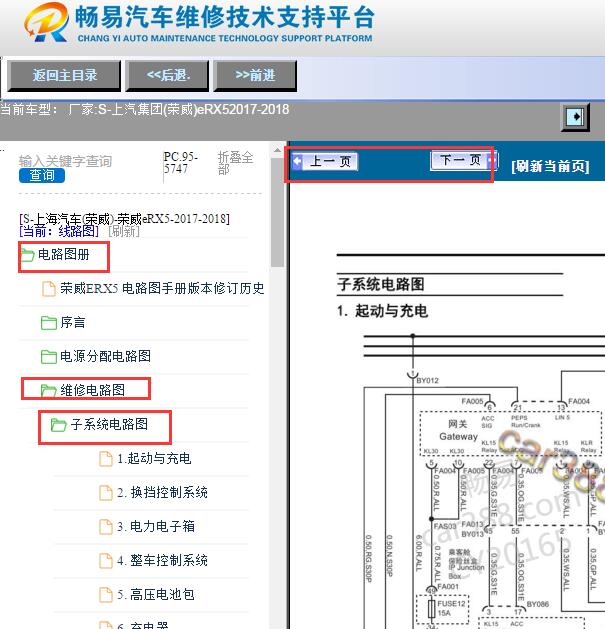Click the [刷新] link in tree panel
The height and width of the screenshot is (629, 605).
(124, 231)
